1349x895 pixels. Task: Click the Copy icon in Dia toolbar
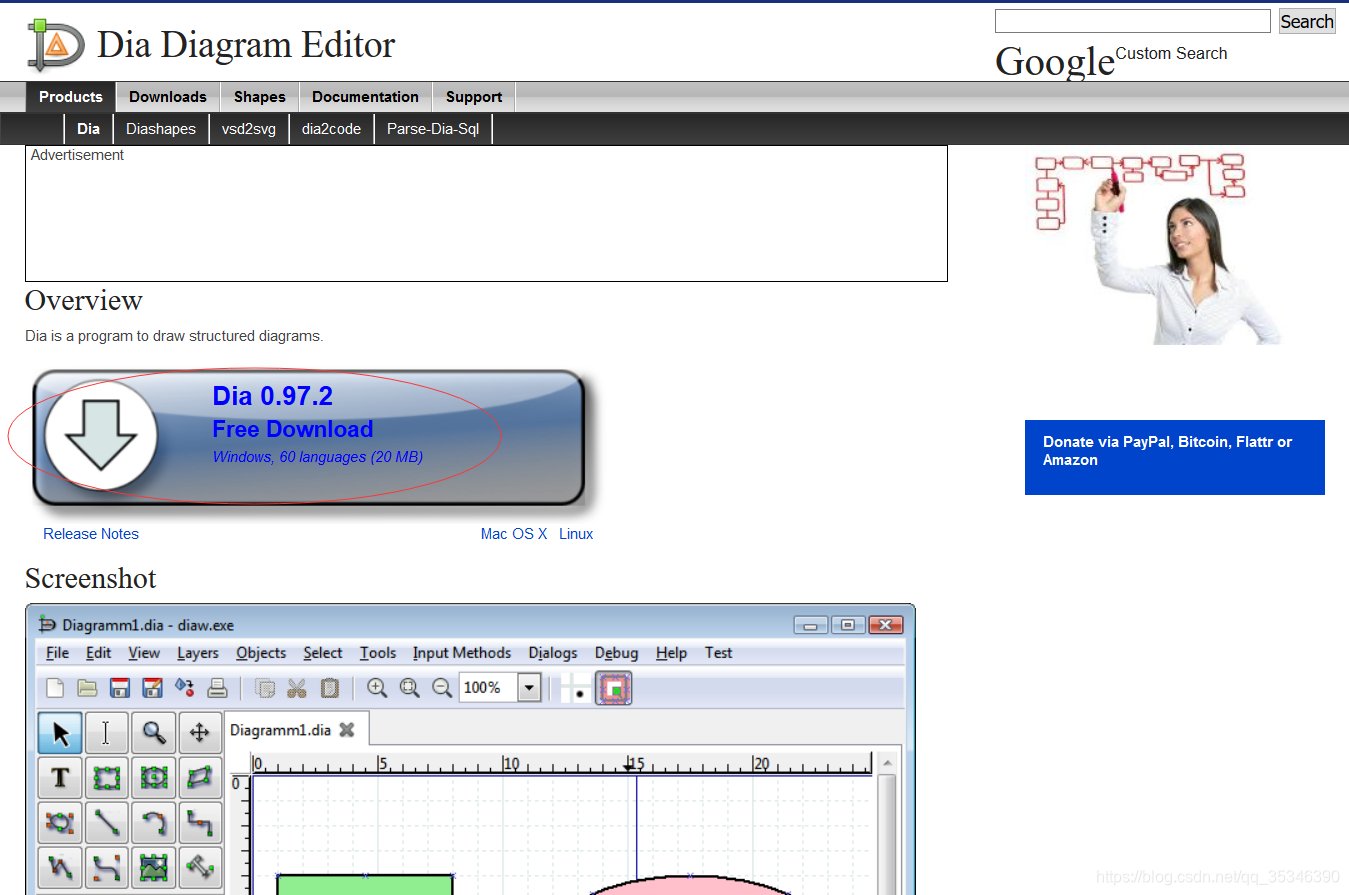[265, 688]
